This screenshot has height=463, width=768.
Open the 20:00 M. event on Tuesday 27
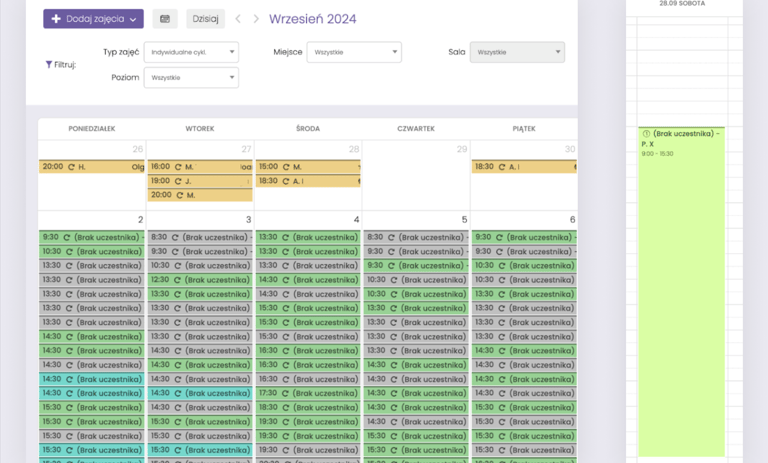[200, 195]
